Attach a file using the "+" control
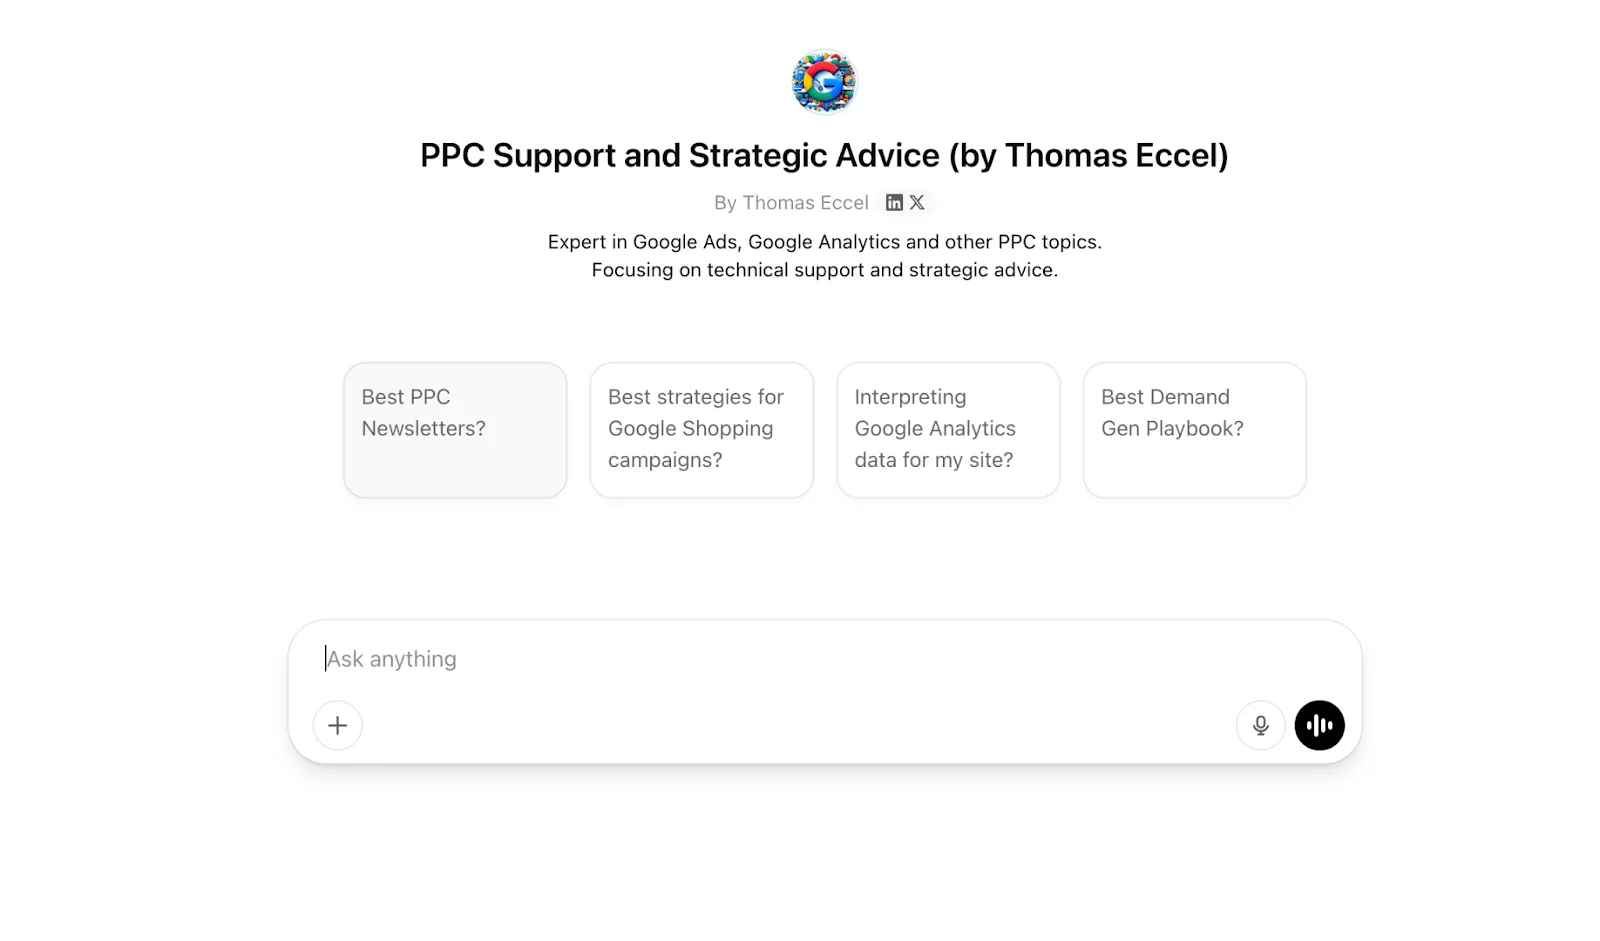 coord(337,725)
